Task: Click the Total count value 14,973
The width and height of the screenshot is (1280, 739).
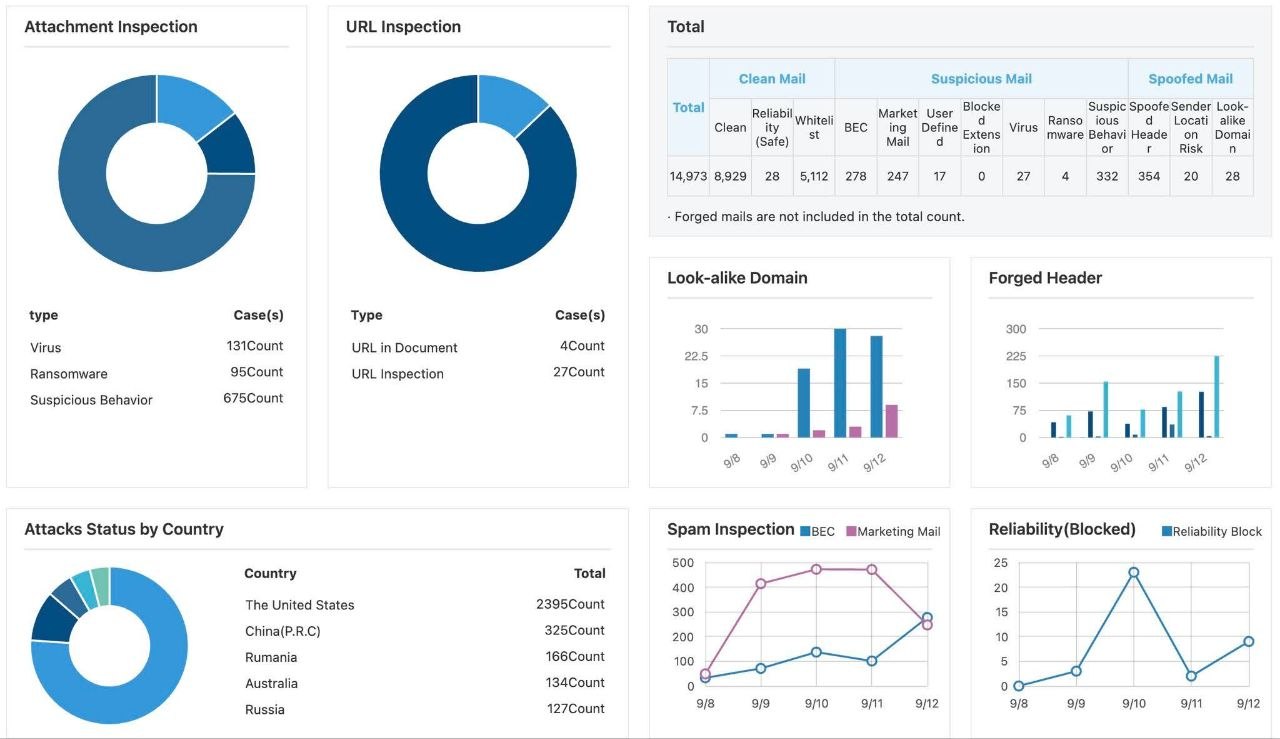Action: 688,176
